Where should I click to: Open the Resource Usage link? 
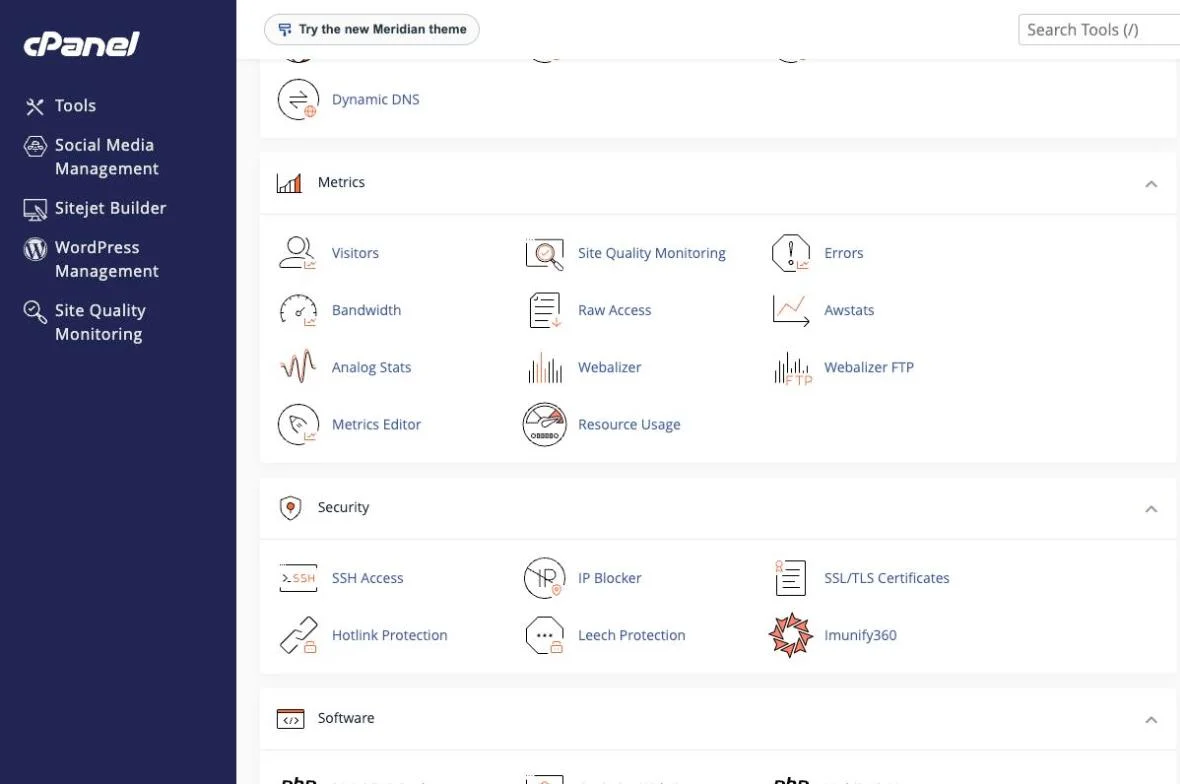[628, 424]
